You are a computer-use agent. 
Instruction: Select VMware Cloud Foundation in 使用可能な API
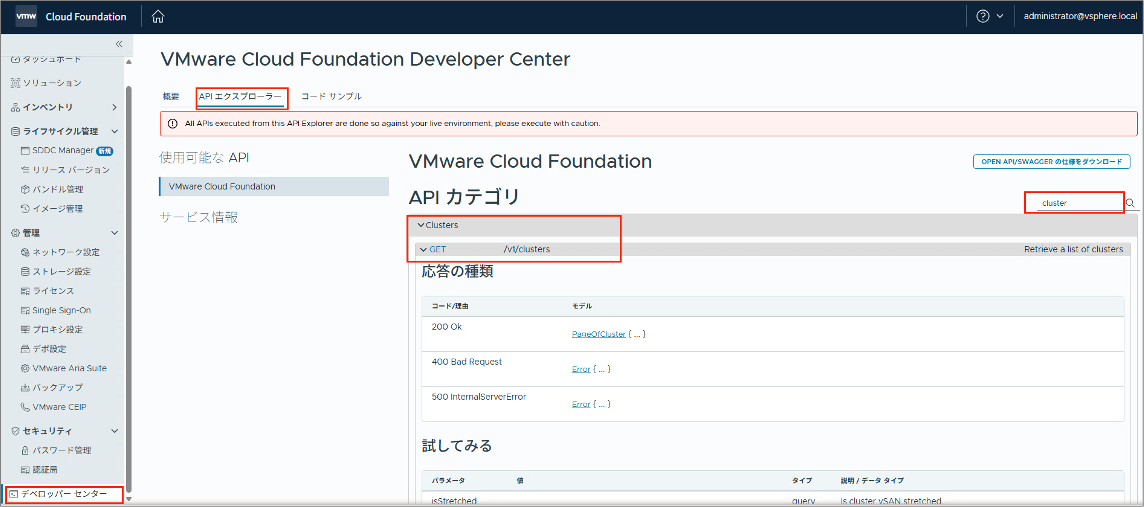(x=274, y=186)
